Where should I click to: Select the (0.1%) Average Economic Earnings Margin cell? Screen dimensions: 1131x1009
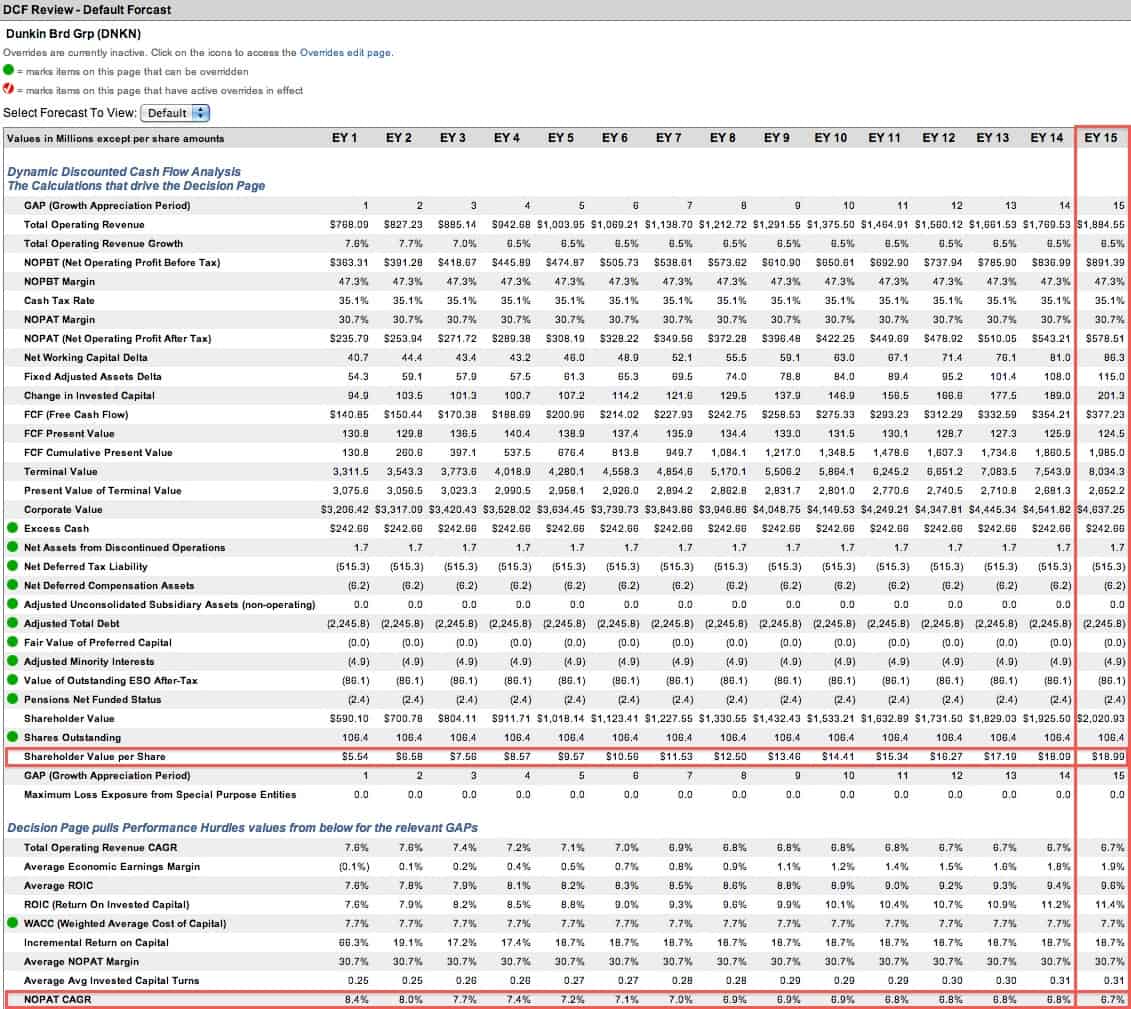353,866
